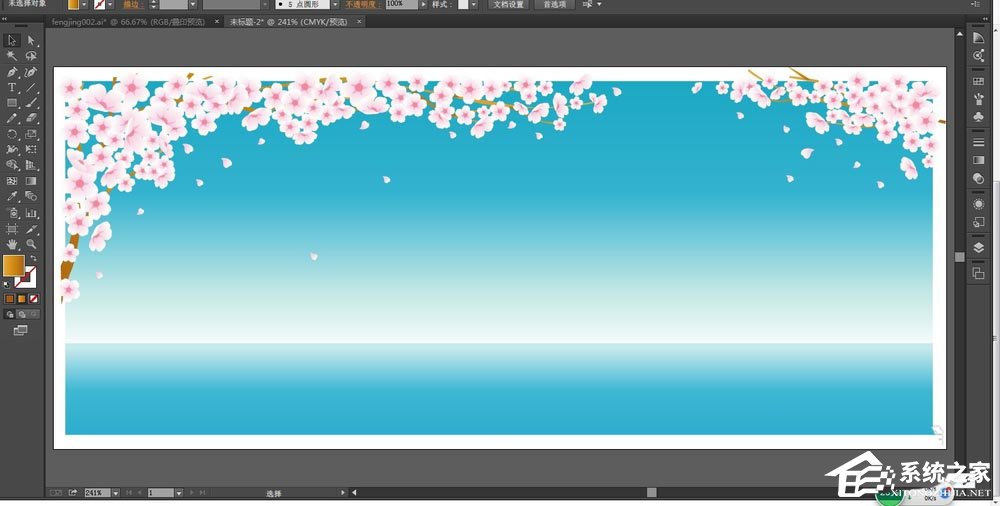
Task: Open the zoom level 241% dropdown
Action: pyautogui.click(x=116, y=493)
